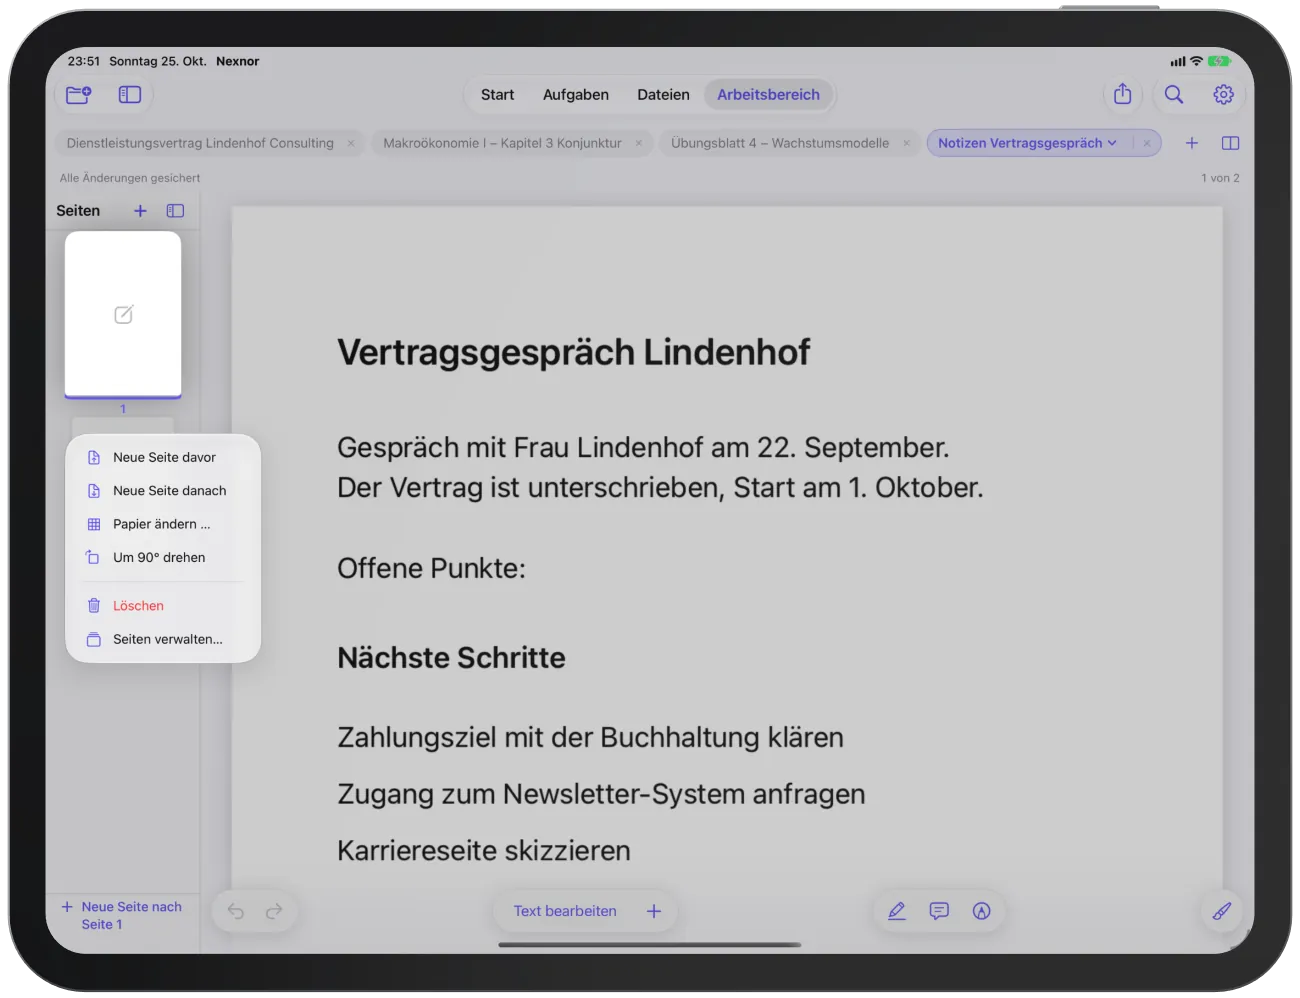The width and height of the screenshot is (1300, 998).
Task: Open the new folder icon
Action: tap(79, 95)
